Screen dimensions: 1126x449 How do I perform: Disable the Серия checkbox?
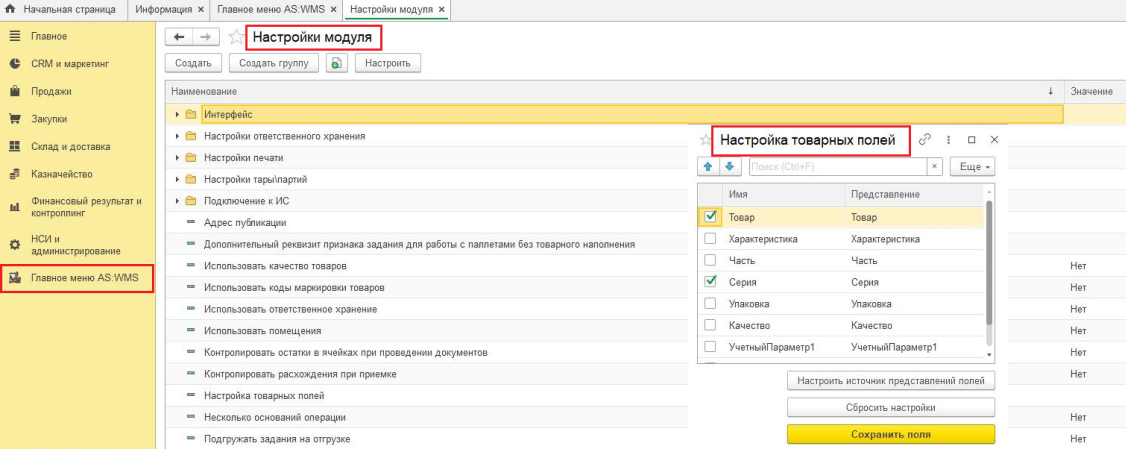(710, 282)
